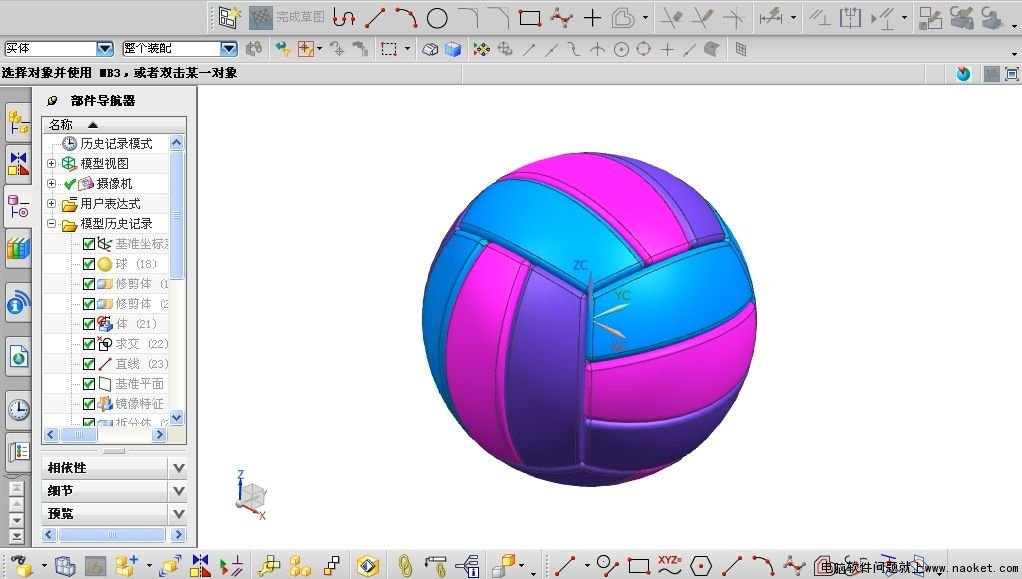Viewport: 1022px width, 579px height.
Task: Uncheck the 直线 (23) feature checkbox
Action: [x=89, y=364]
